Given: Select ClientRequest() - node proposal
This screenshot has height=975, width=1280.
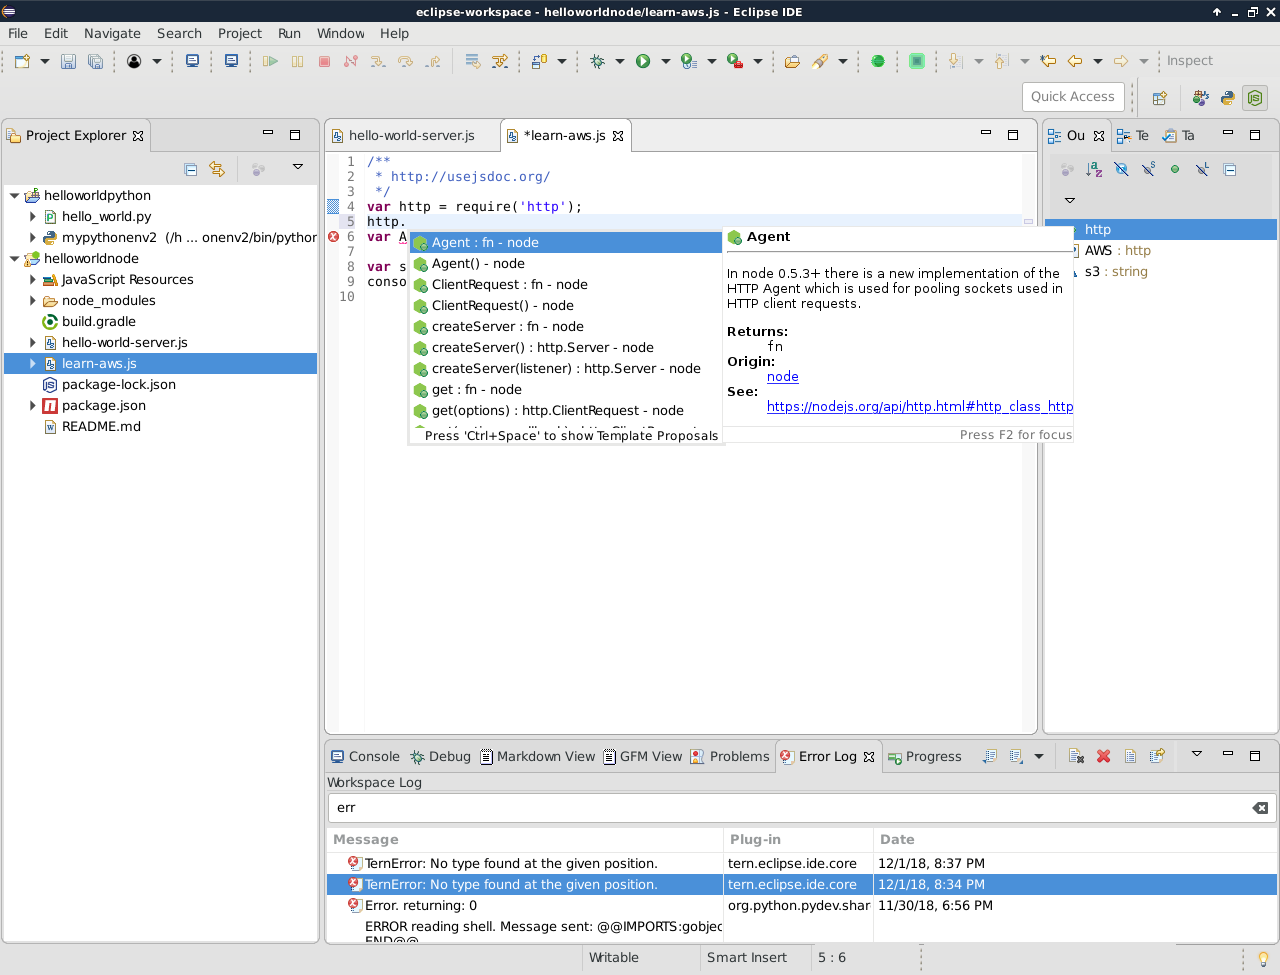Looking at the screenshot, I should point(566,306).
